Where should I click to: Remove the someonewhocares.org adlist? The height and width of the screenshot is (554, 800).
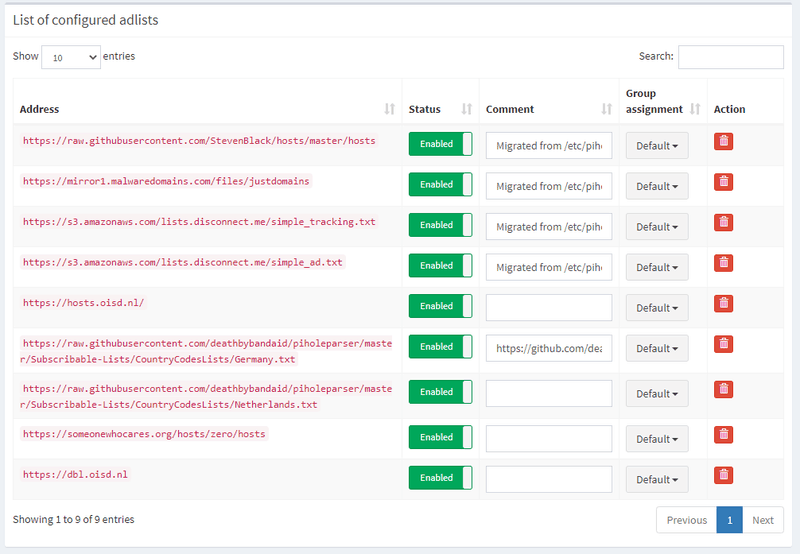723,435
